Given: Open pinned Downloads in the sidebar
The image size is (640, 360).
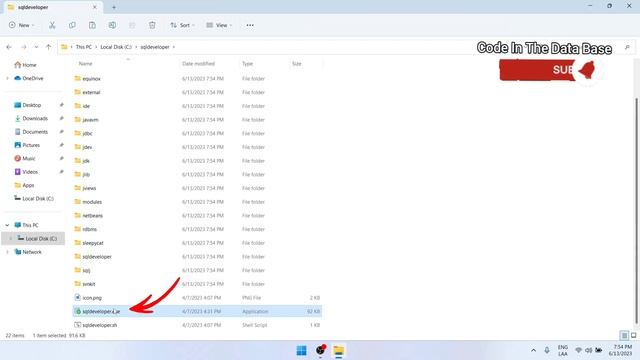Looking at the screenshot, I should 31,118.
